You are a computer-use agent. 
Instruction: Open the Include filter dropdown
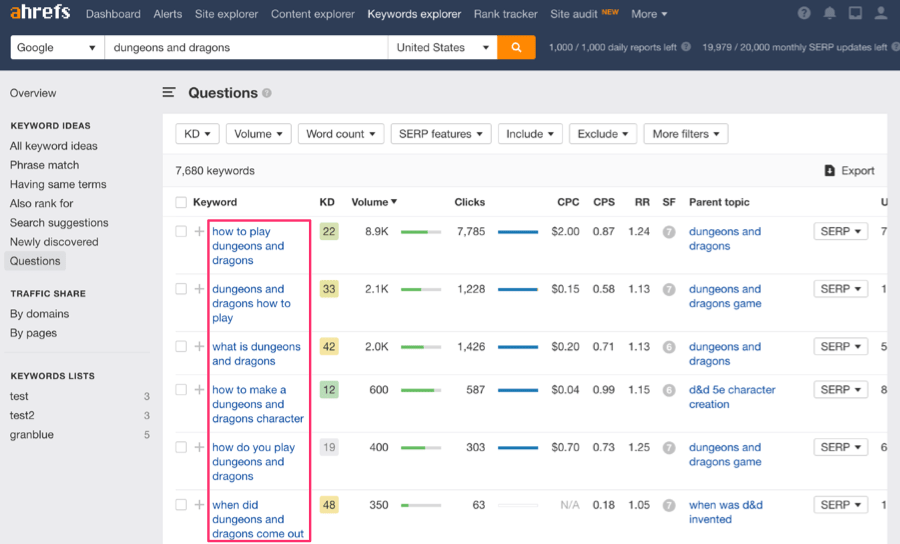pos(530,134)
